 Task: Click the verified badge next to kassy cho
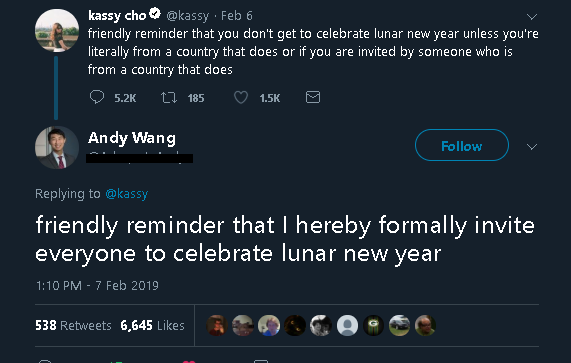click(155, 14)
